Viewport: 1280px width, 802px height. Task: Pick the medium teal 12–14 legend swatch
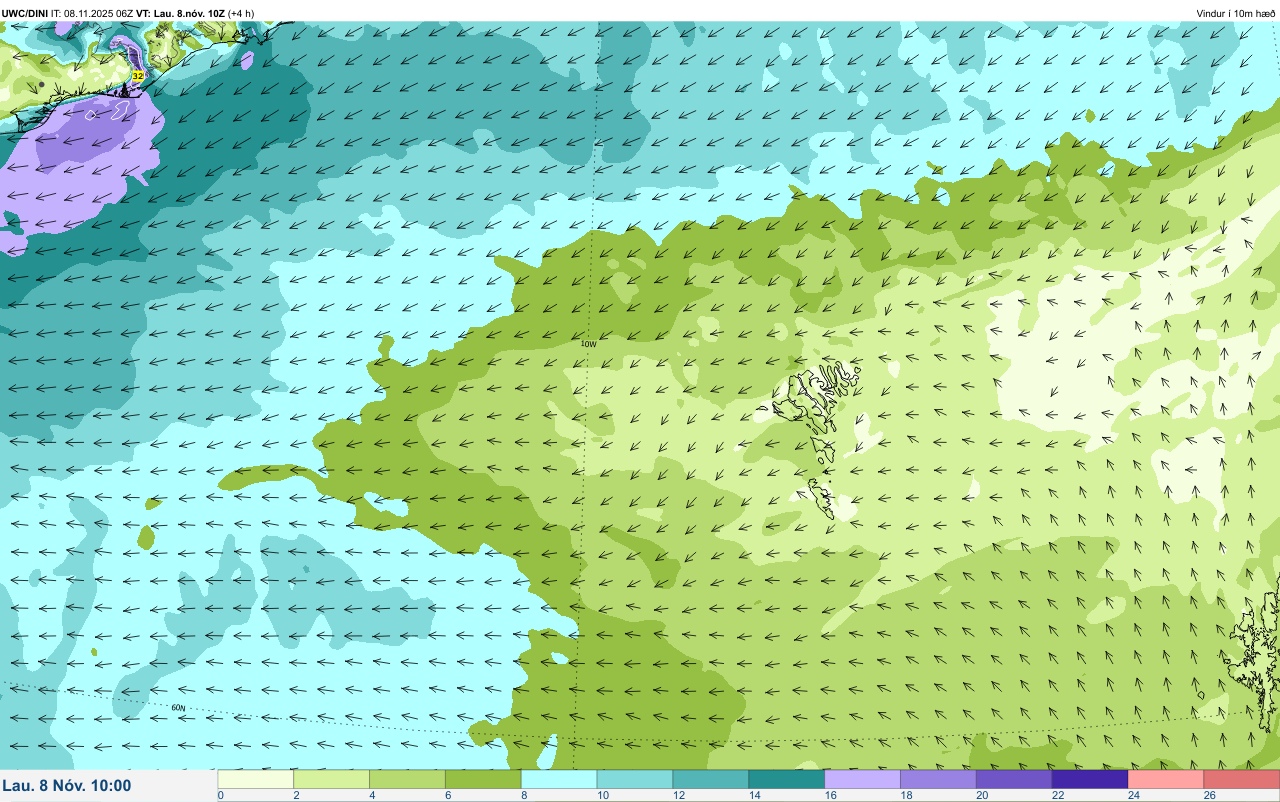click(711, 779)
